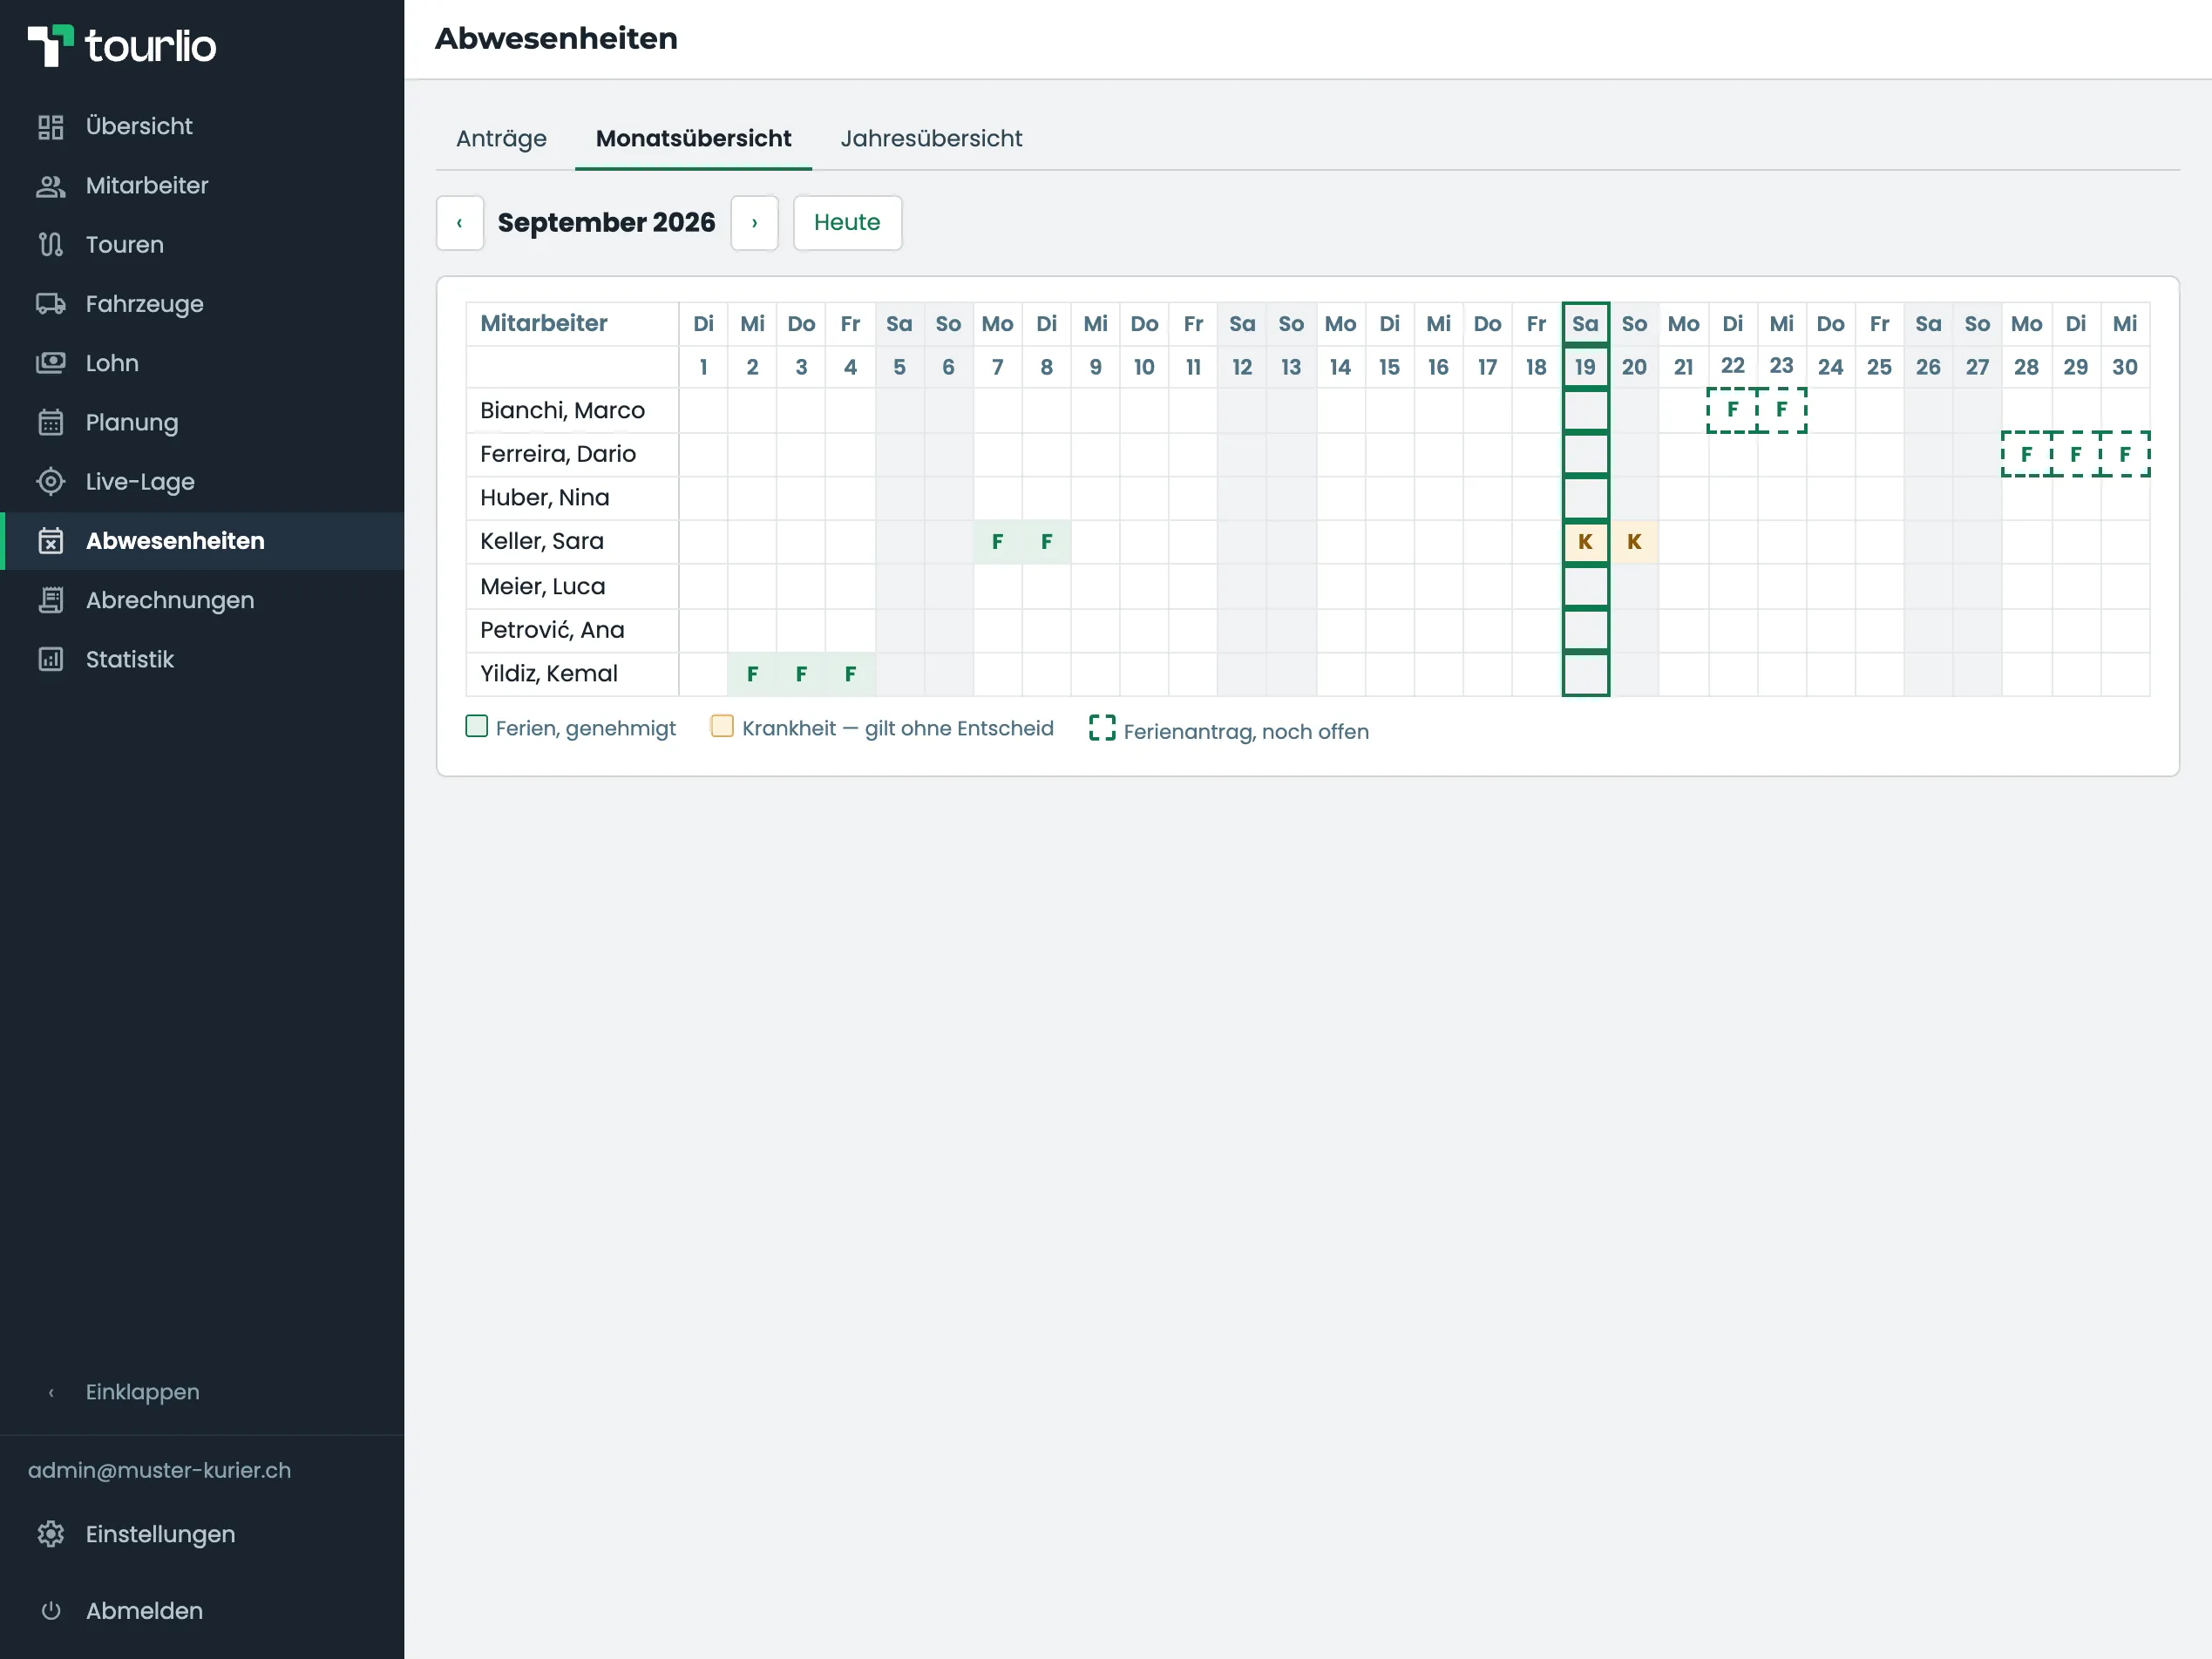
Task: Click the Einstellungen gear icon
Action: pos(50,1534)
